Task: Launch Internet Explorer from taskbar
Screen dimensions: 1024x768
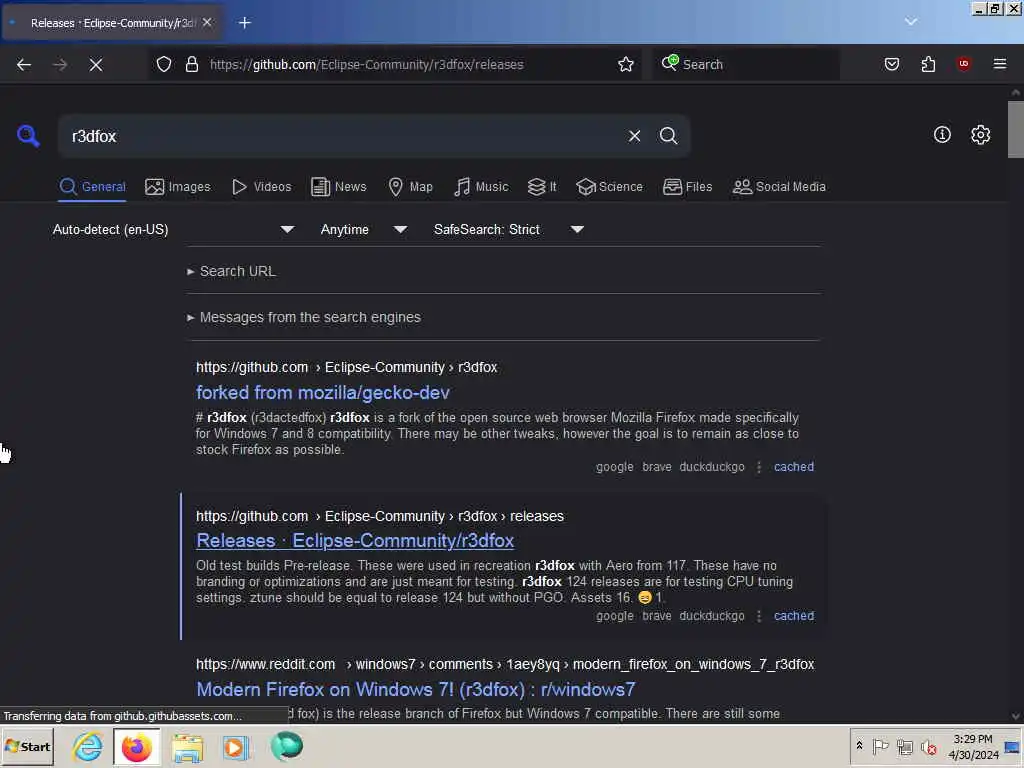Action: tap(88, 746)
